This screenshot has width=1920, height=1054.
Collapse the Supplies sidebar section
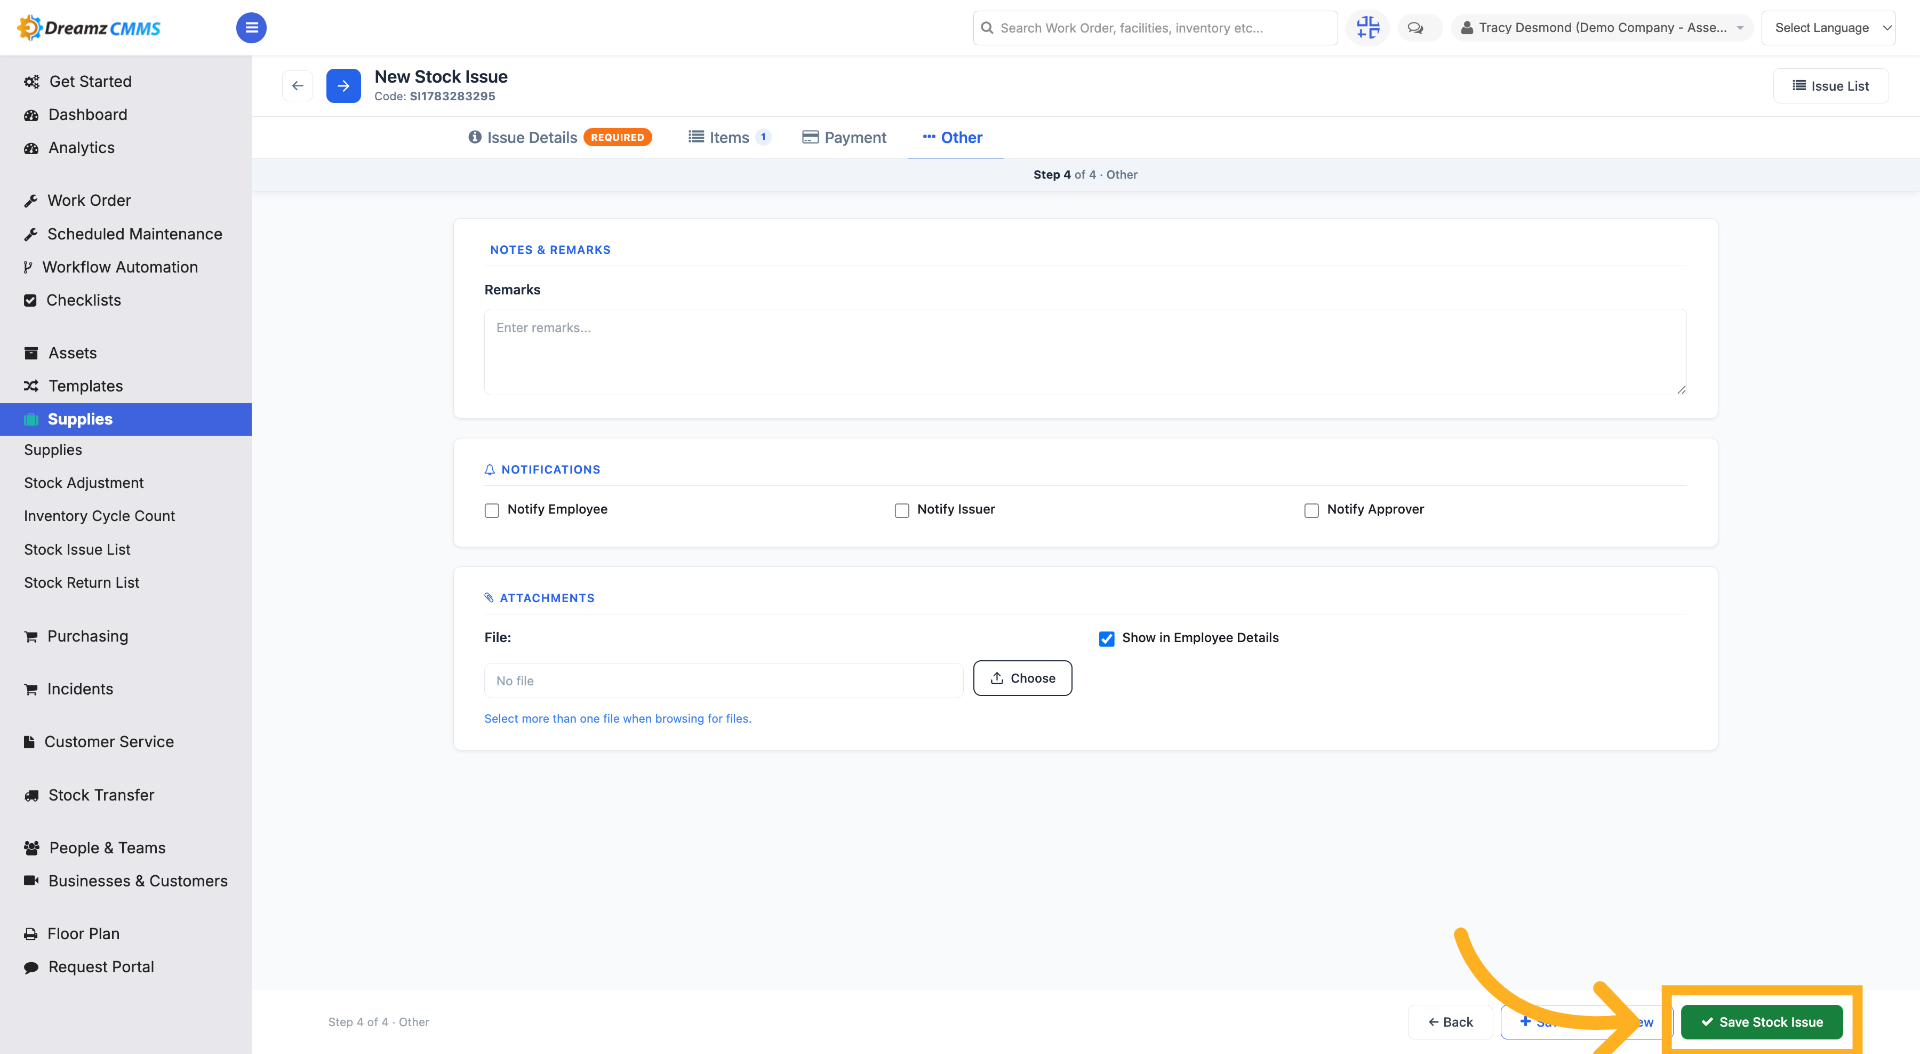pos(126,419)
